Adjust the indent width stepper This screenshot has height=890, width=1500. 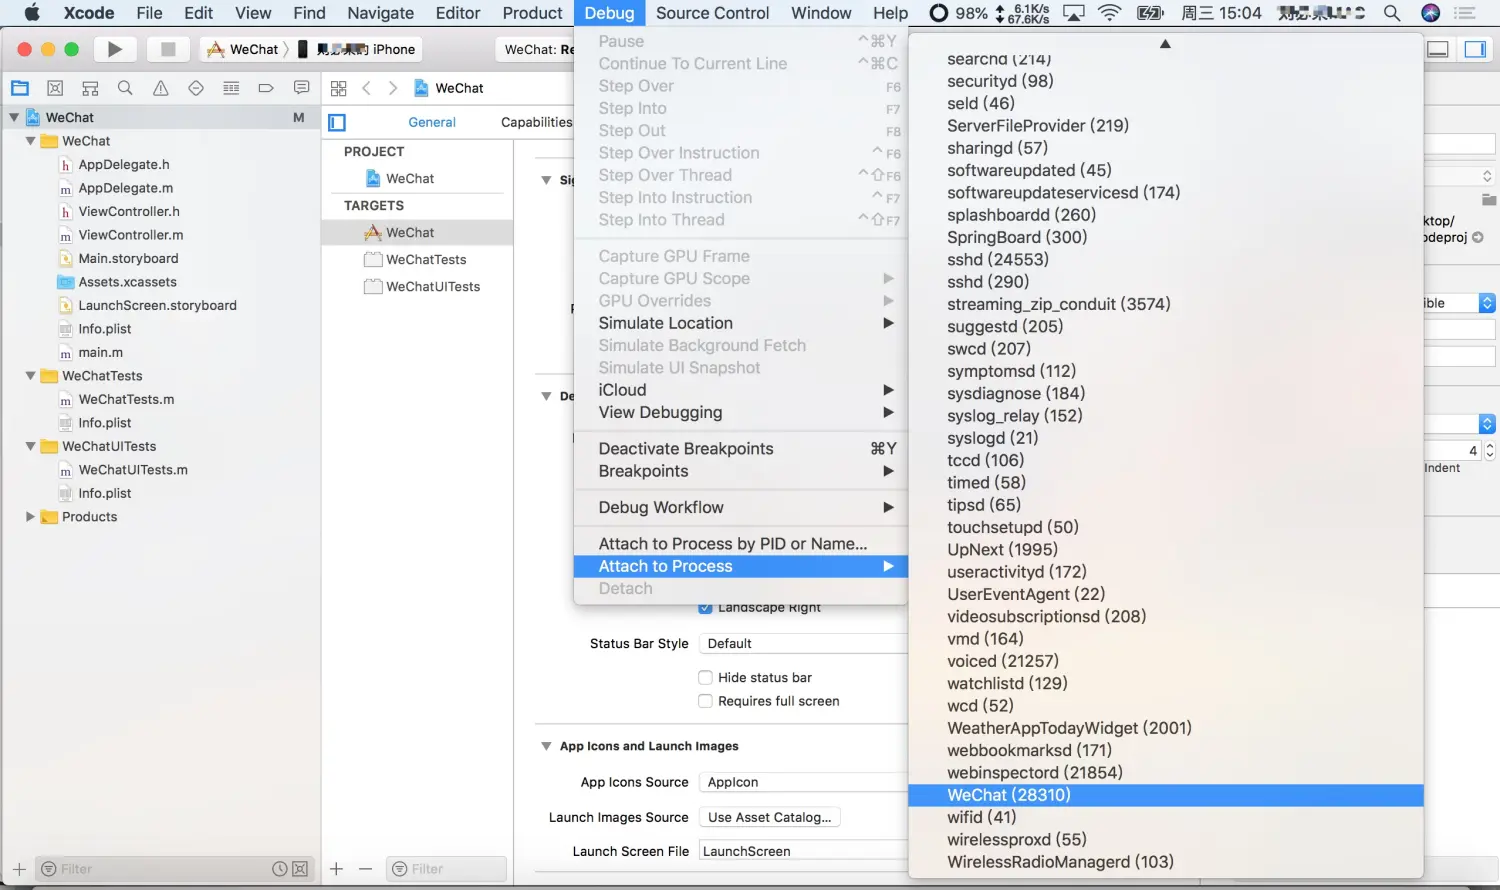(1490, 451)
